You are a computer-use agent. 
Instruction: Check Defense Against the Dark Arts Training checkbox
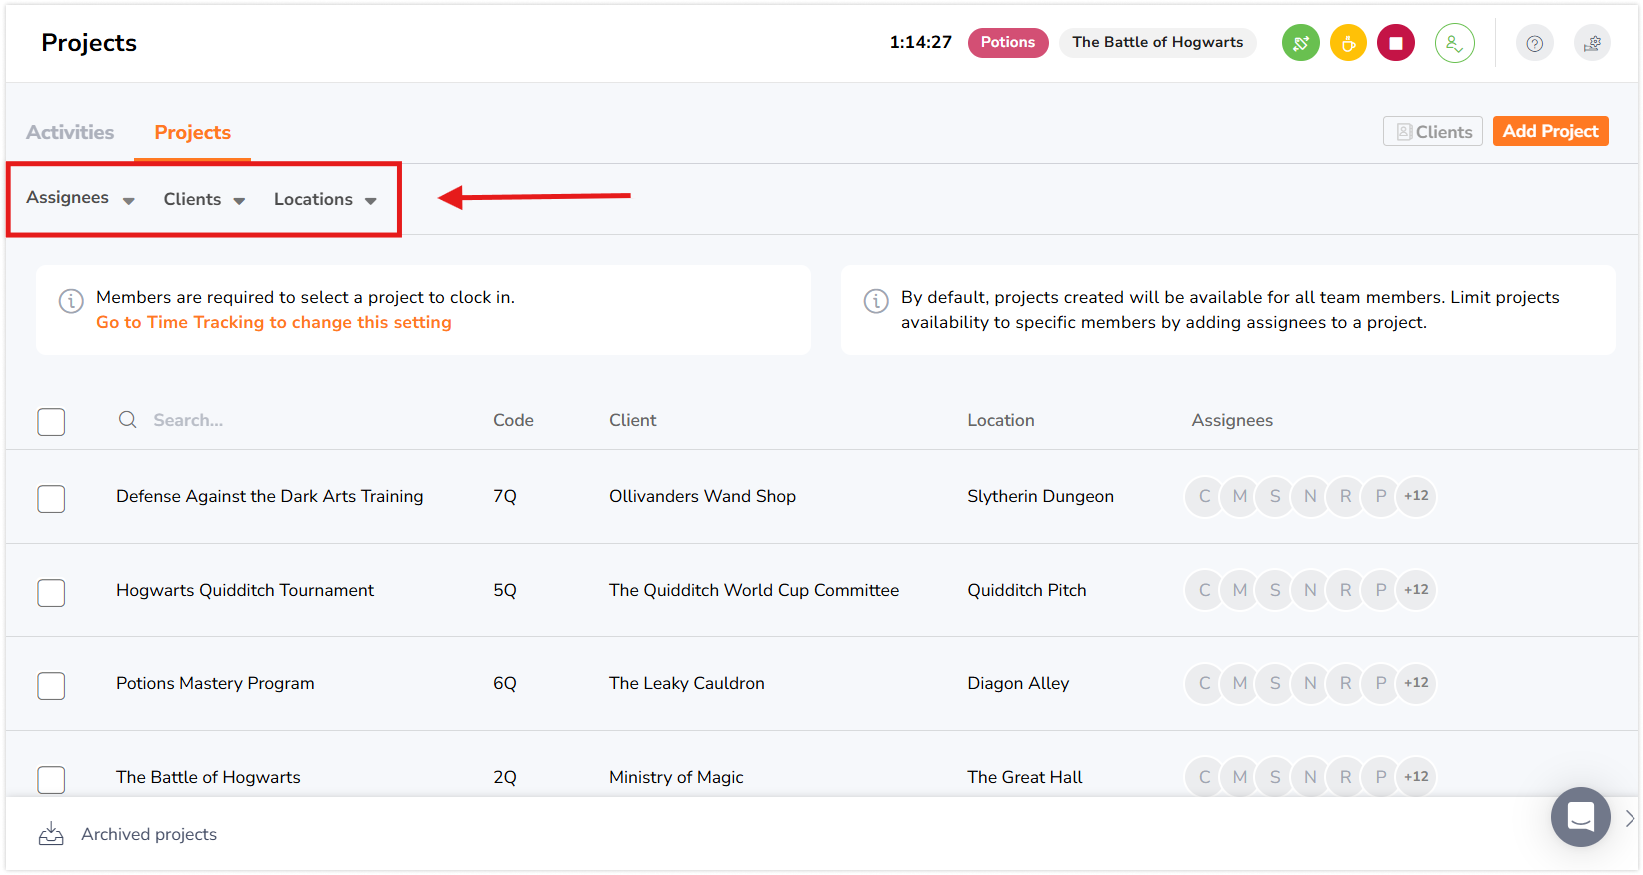pos(51,499)
